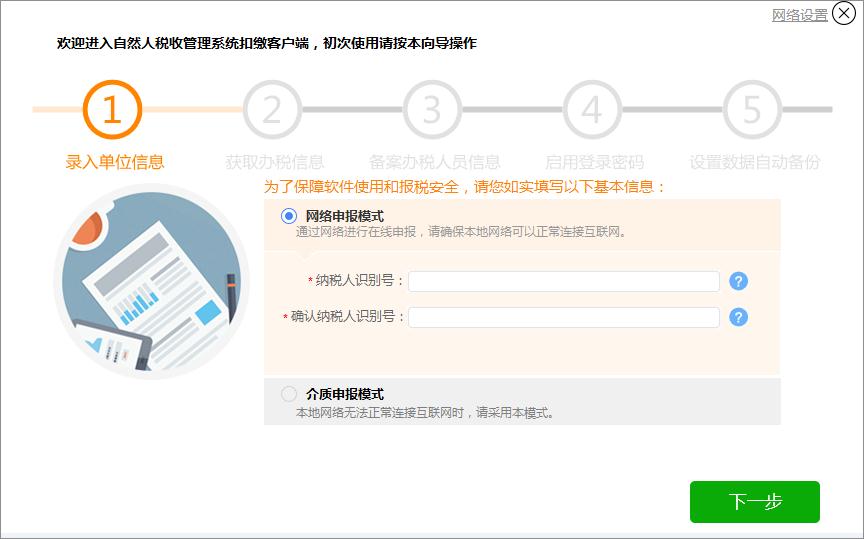Click the step 5 circle in wizard
Viewport: 864px width, 539px height.
pyautogui.click(x=752, y=109)
